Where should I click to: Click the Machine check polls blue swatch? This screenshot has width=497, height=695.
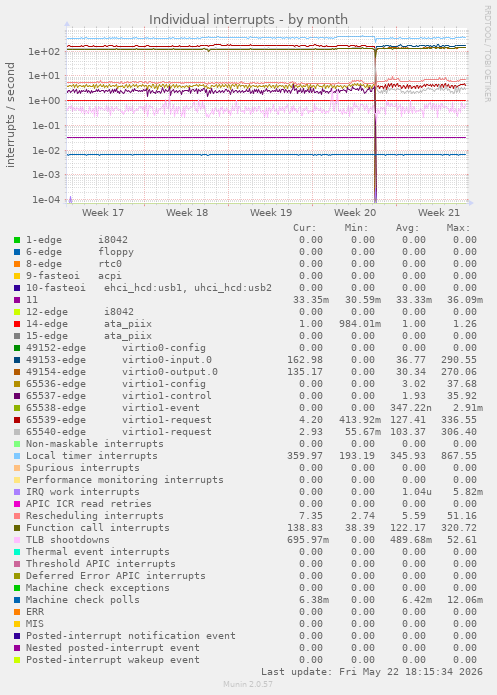point(17,600)
